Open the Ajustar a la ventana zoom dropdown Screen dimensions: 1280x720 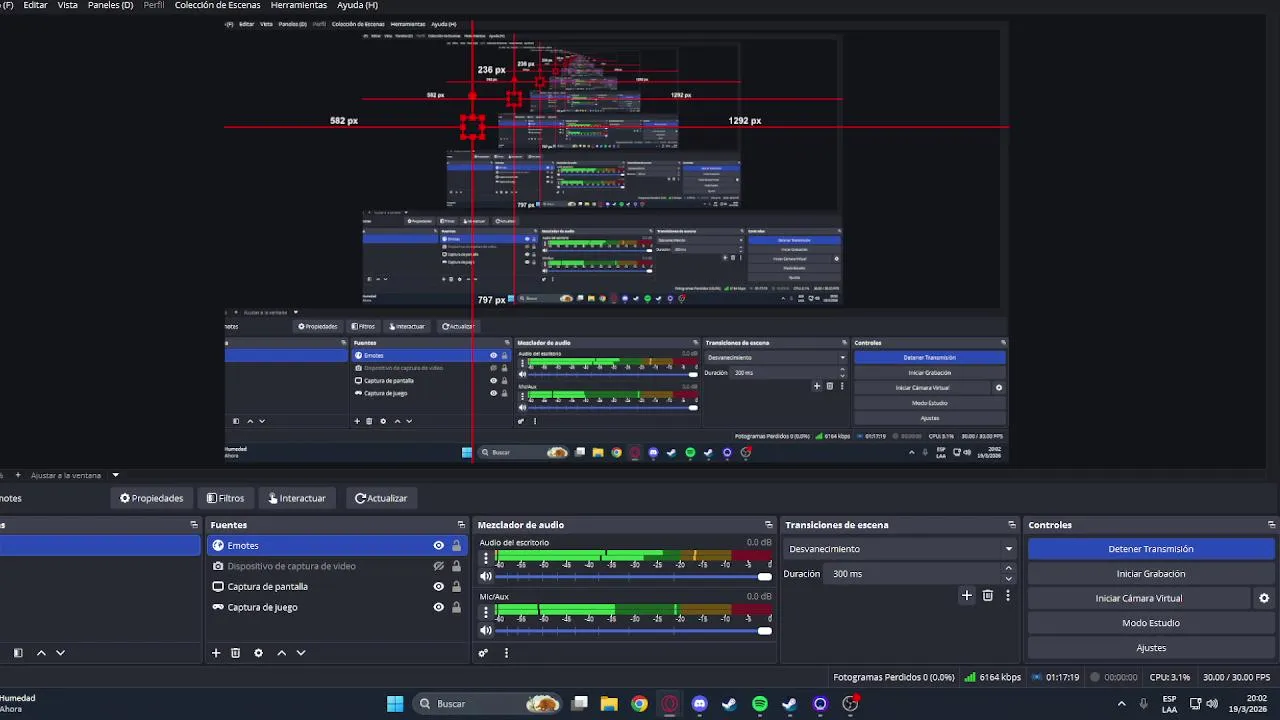(x=115, y=475)
